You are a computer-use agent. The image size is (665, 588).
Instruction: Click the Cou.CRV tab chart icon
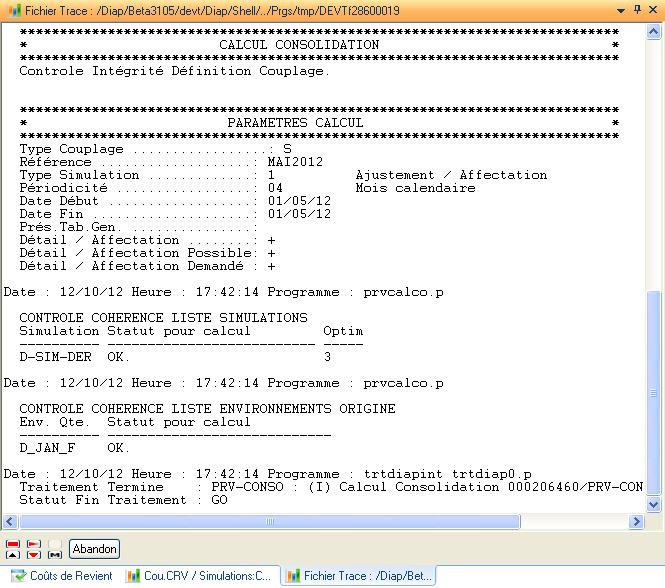[133, 576]
